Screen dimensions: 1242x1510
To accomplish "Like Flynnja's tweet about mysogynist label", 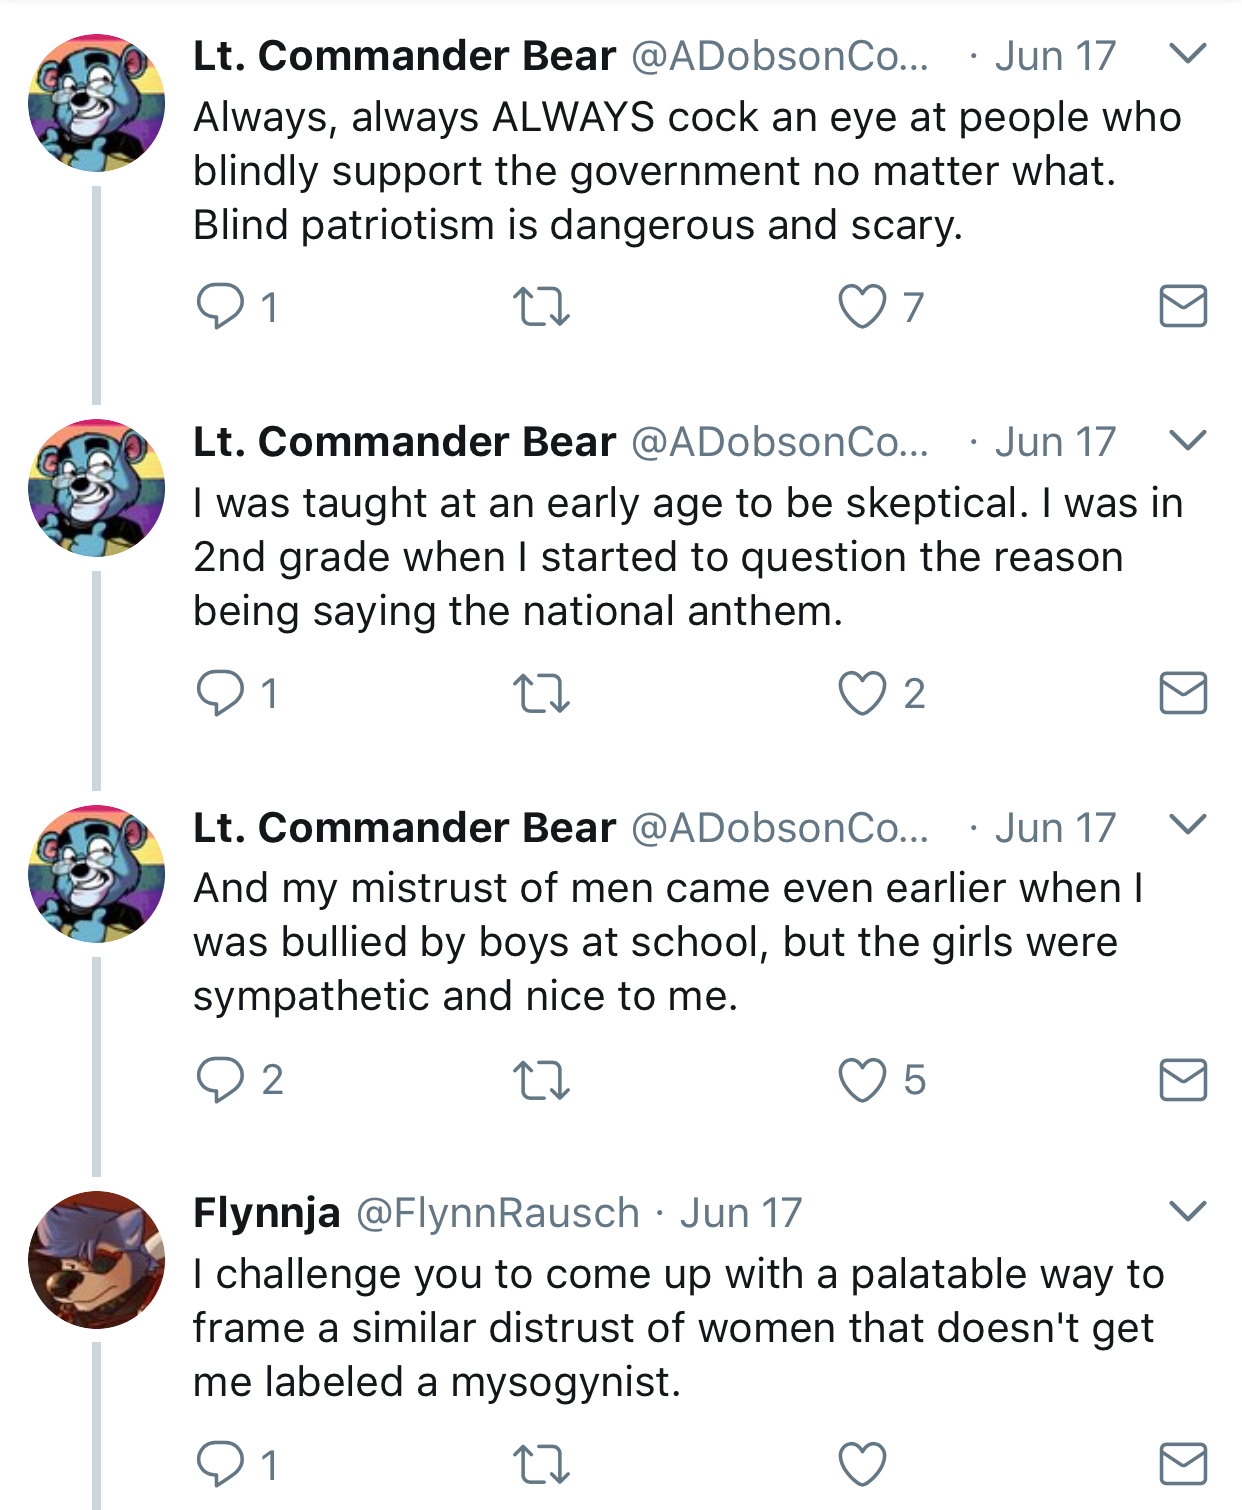I will pos(862,1465).
